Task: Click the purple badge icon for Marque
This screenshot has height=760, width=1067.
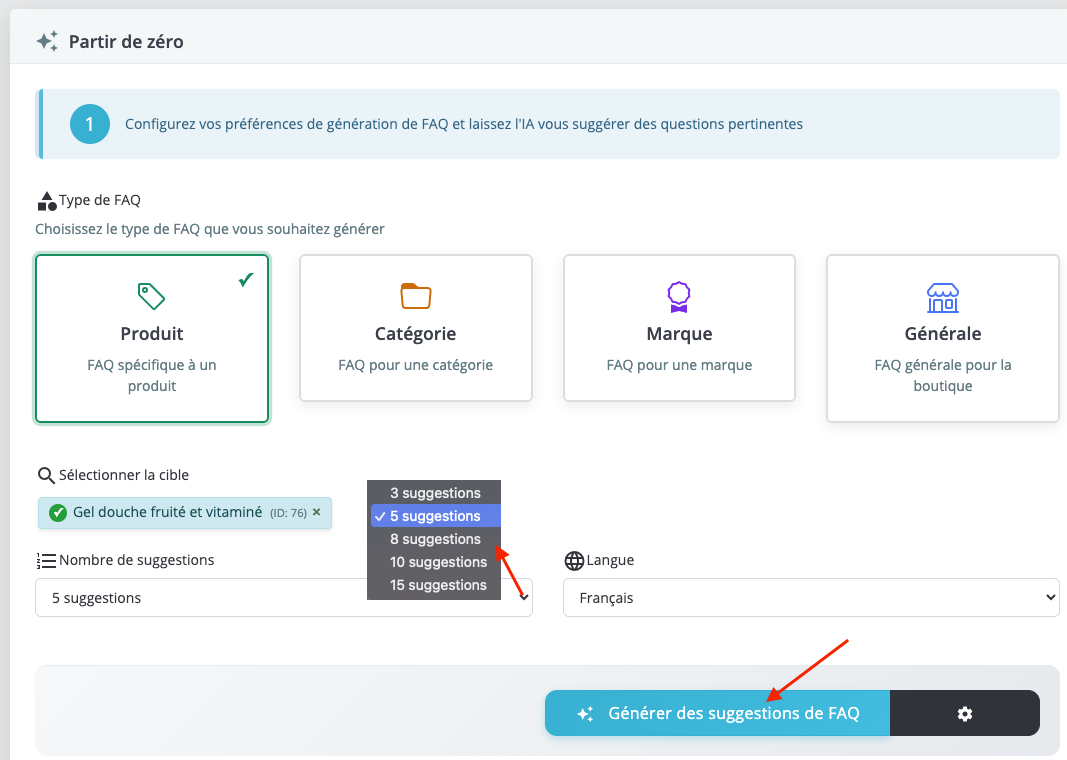Action: [679, 296]
